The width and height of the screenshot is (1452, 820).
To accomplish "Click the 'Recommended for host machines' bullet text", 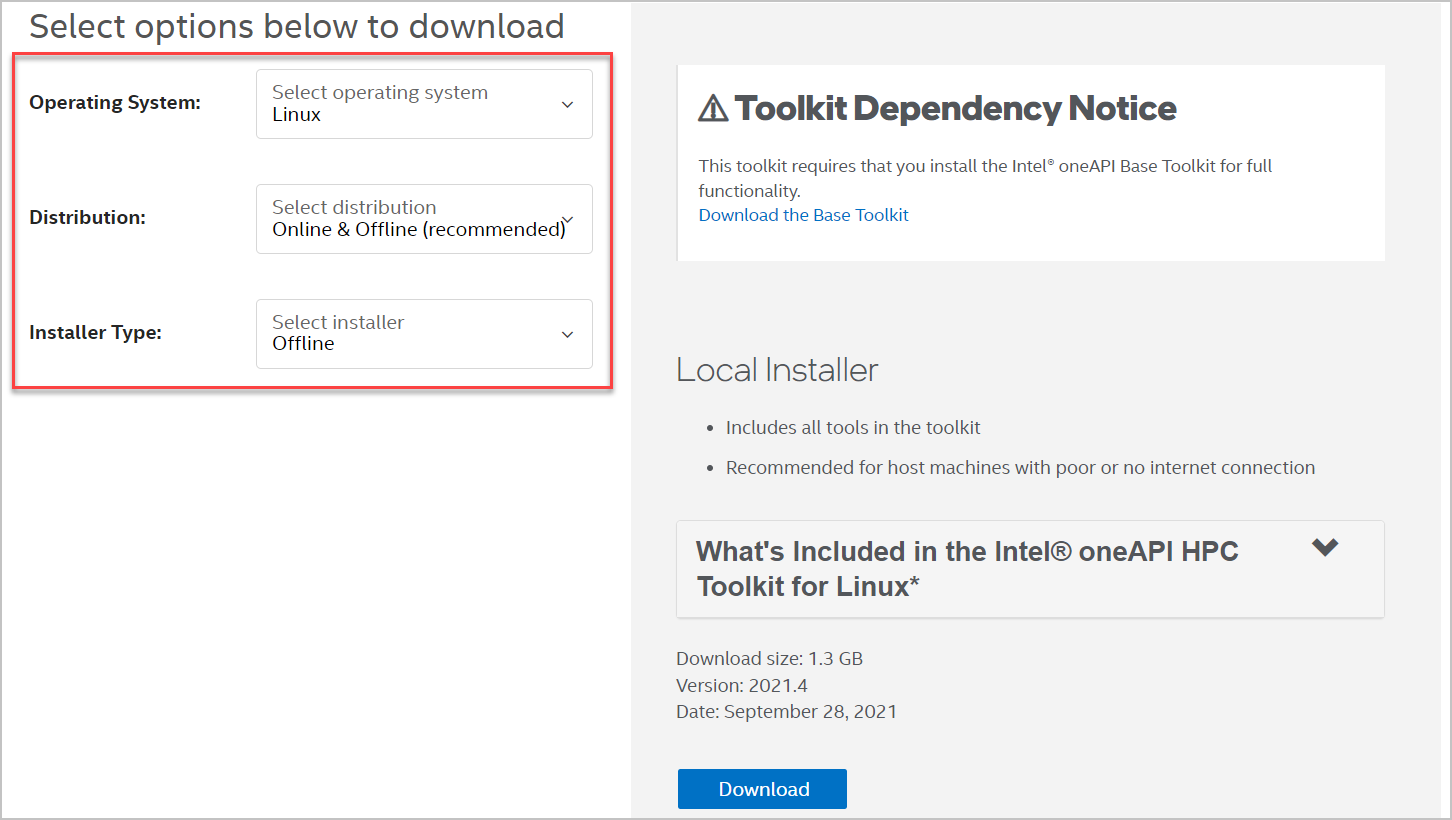I will [1020, 468].
